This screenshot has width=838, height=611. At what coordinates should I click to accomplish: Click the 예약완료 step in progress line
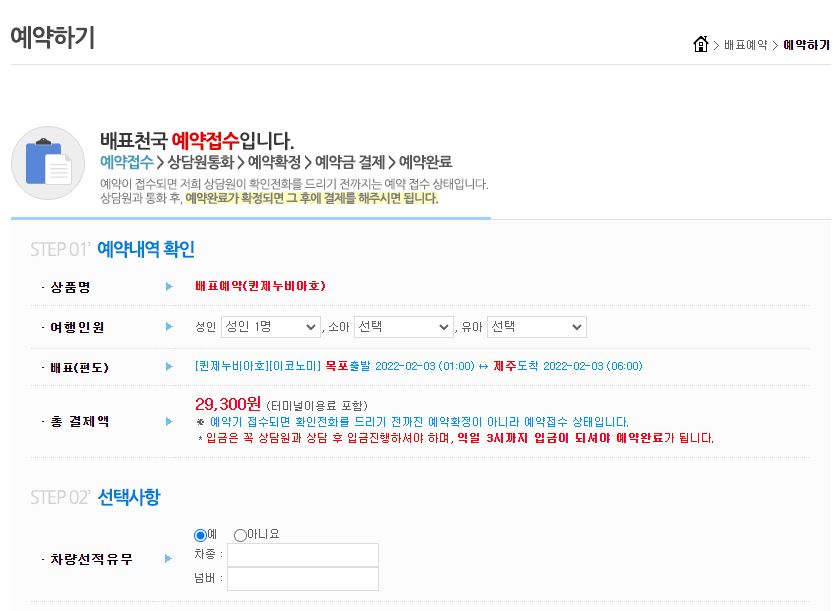tap(425, 161)
